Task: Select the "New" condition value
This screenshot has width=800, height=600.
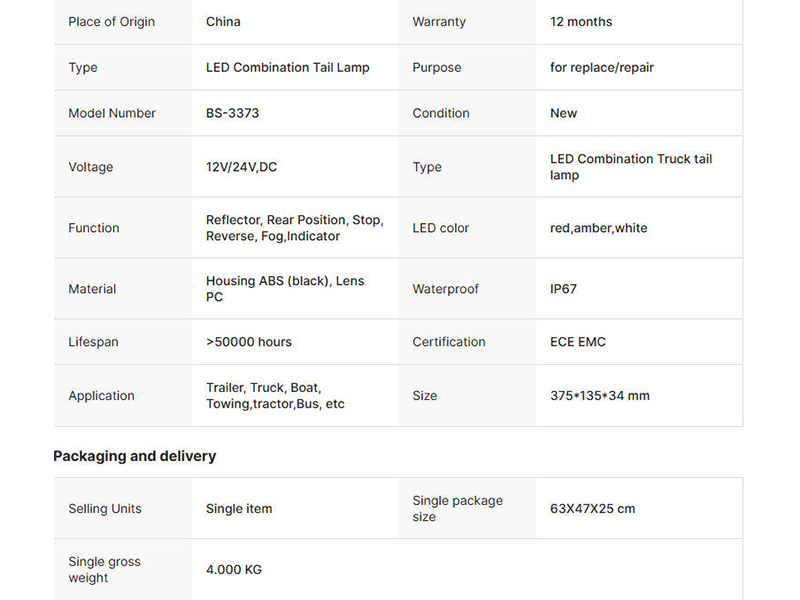Action: click(x=564, y=114)
